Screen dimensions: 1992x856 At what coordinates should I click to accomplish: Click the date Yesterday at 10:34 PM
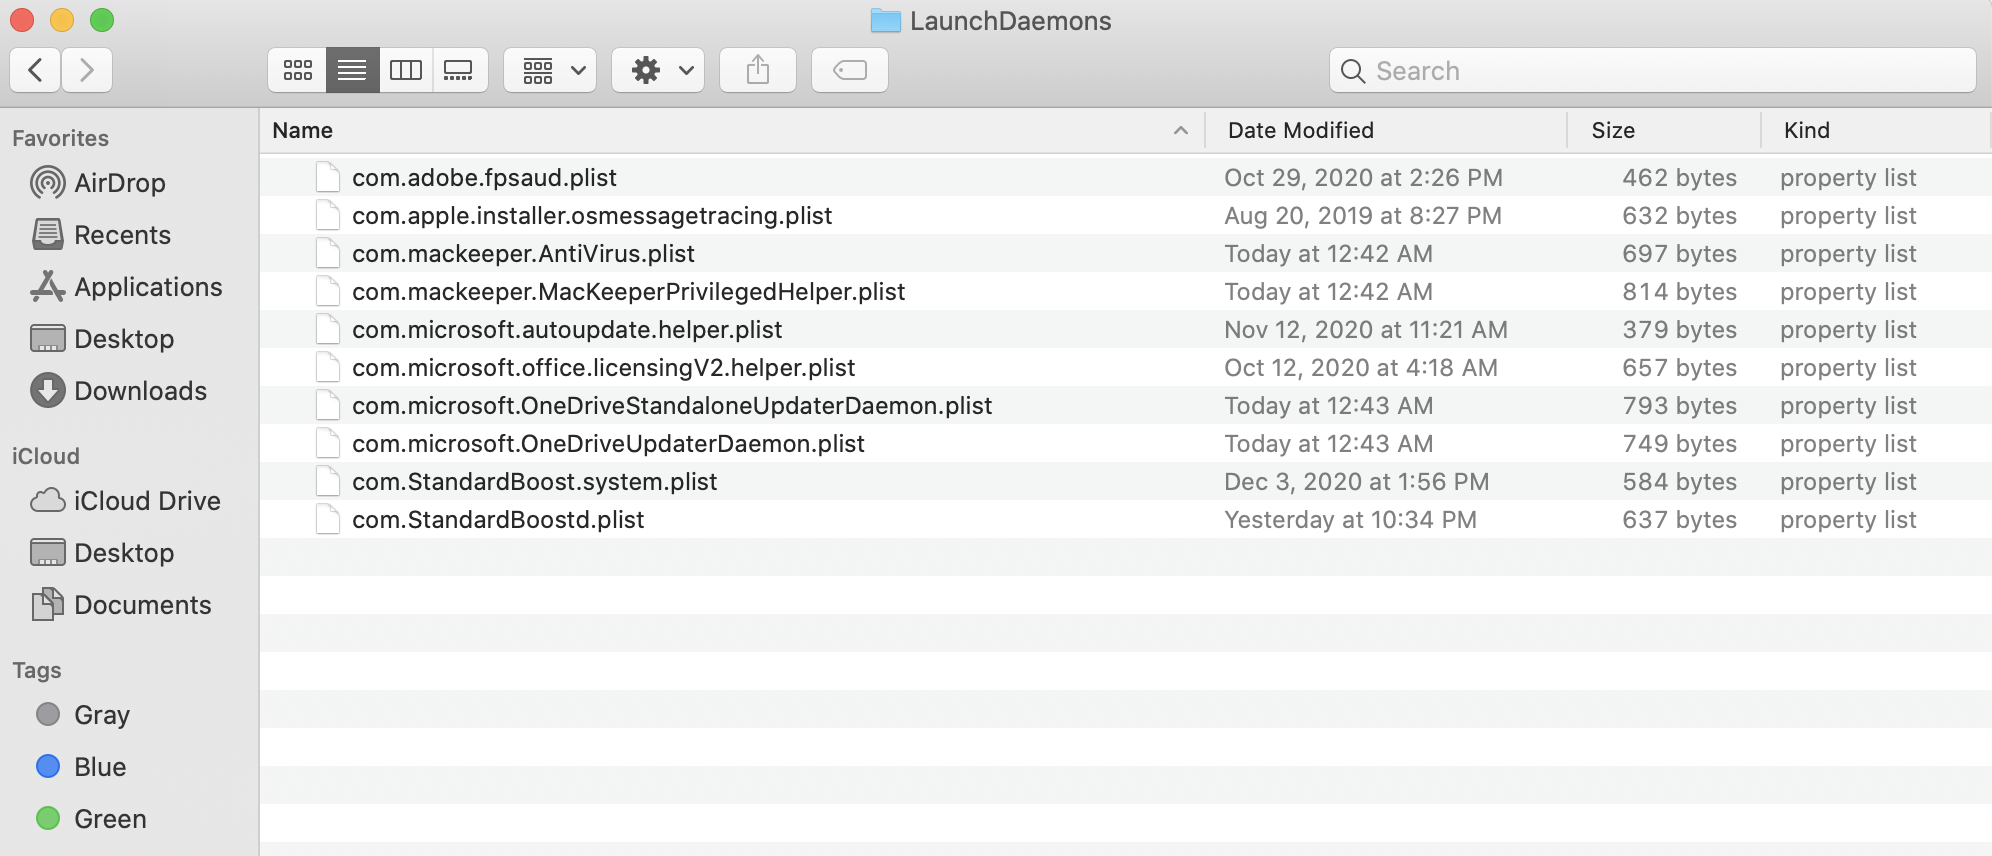1351,520
